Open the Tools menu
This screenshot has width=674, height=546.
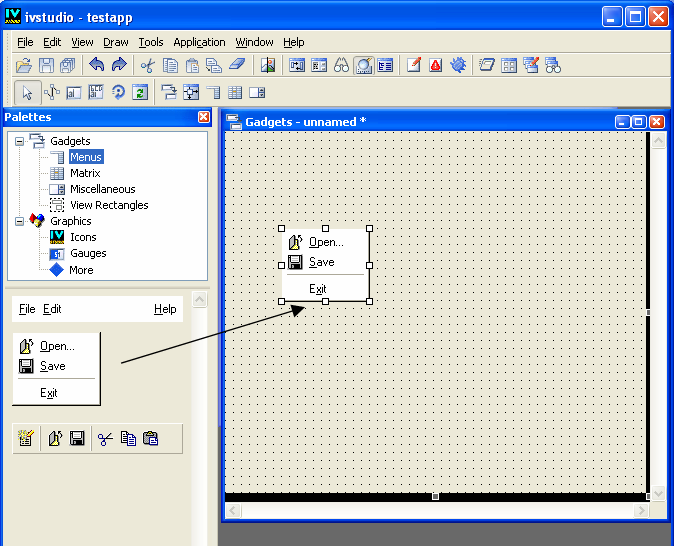pyautogui.click(x=151, y=42)
